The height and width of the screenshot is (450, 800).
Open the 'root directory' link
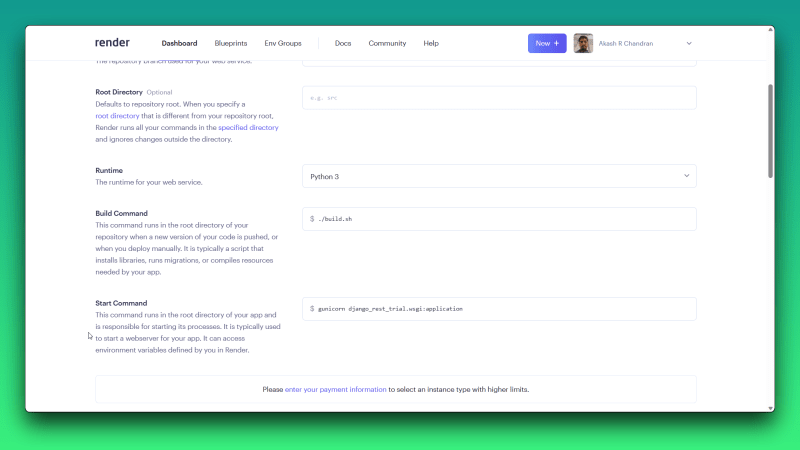(117, 116)
